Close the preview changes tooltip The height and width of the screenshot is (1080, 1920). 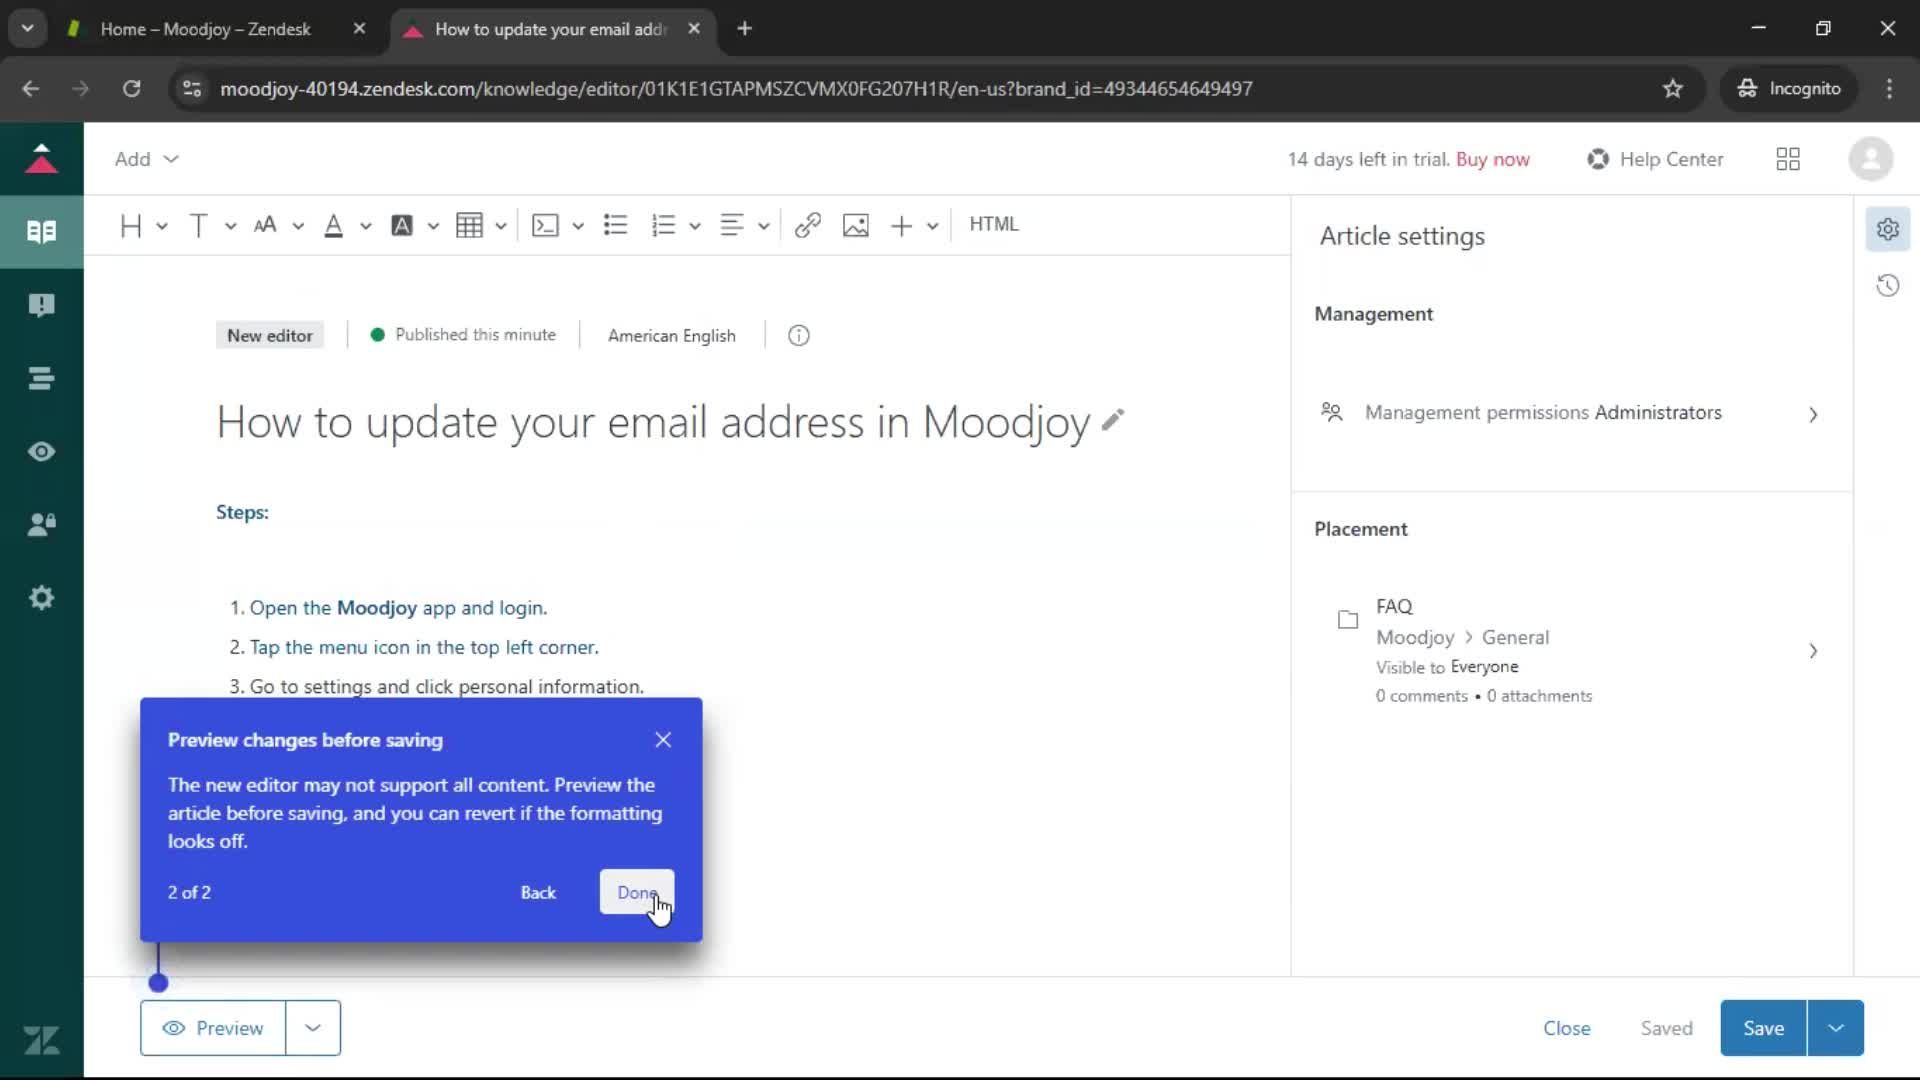pyautogui.click(x=663, y=740)
